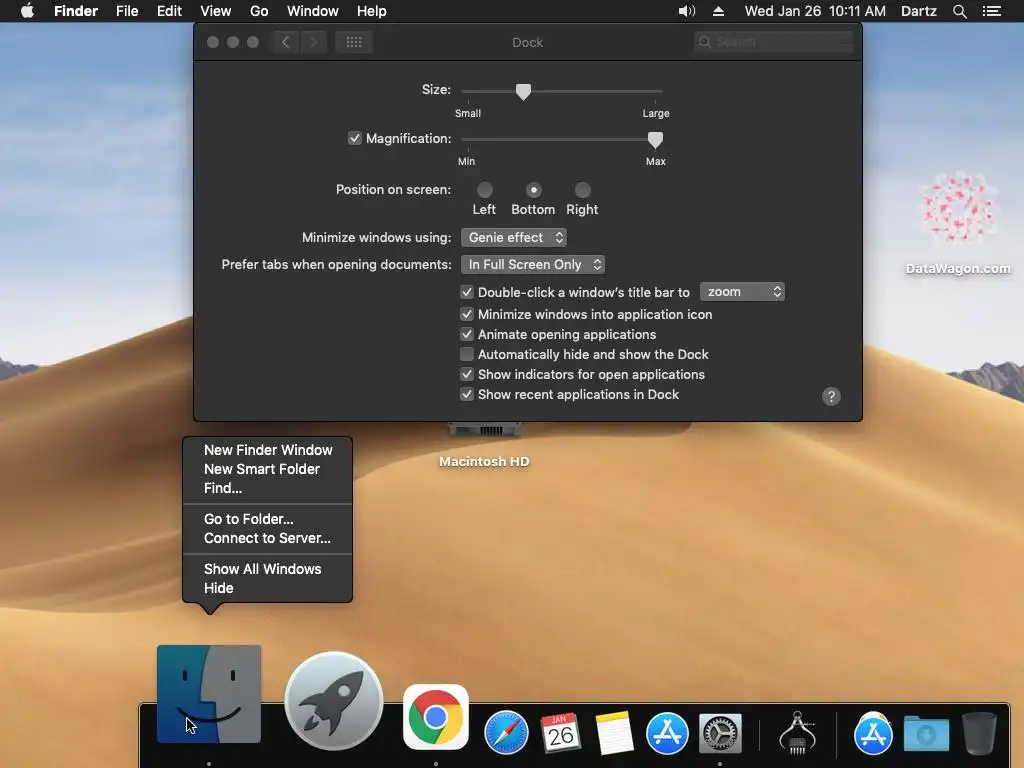Image resolution: width=1024 pixels, height=768 pixels.
Task: Open App Store icon beside Notes
Action: point(667,732)
